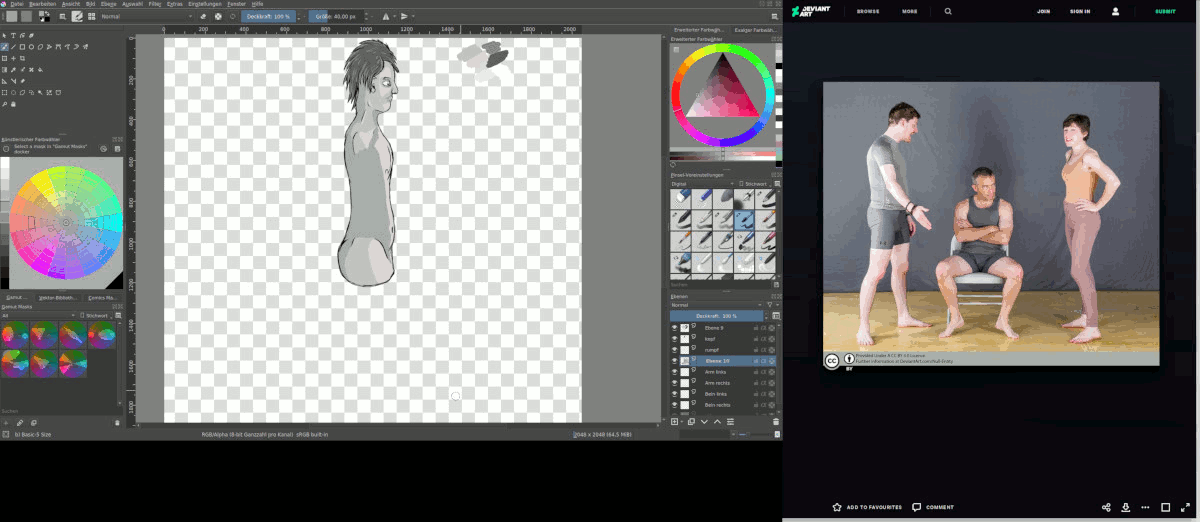The image size is (1200, 522).
Task: Select the Freehand Brush tool
Action: click(x=4, y=47)
